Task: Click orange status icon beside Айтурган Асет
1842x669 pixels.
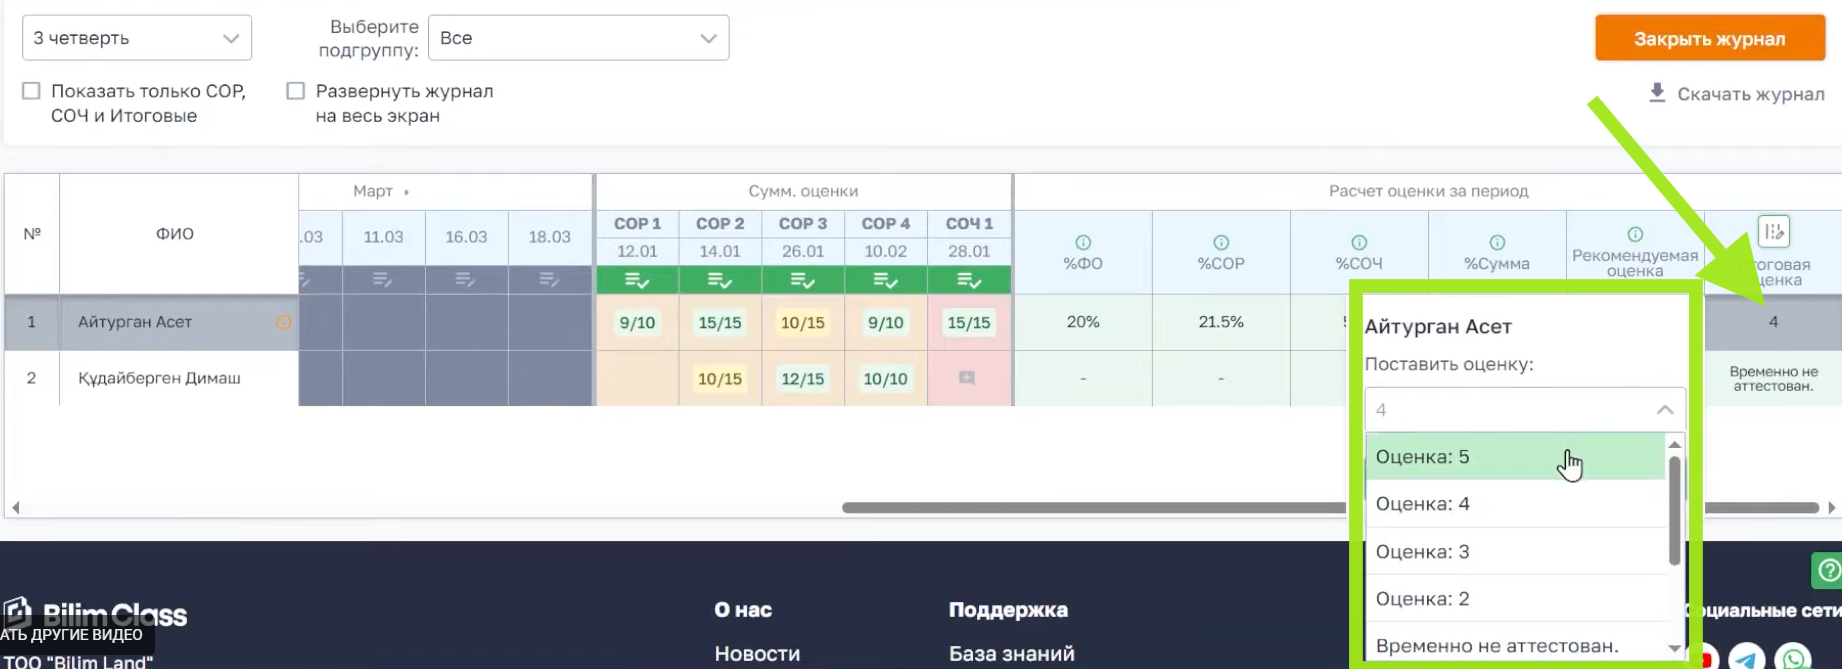Action: tap(284, 322)
